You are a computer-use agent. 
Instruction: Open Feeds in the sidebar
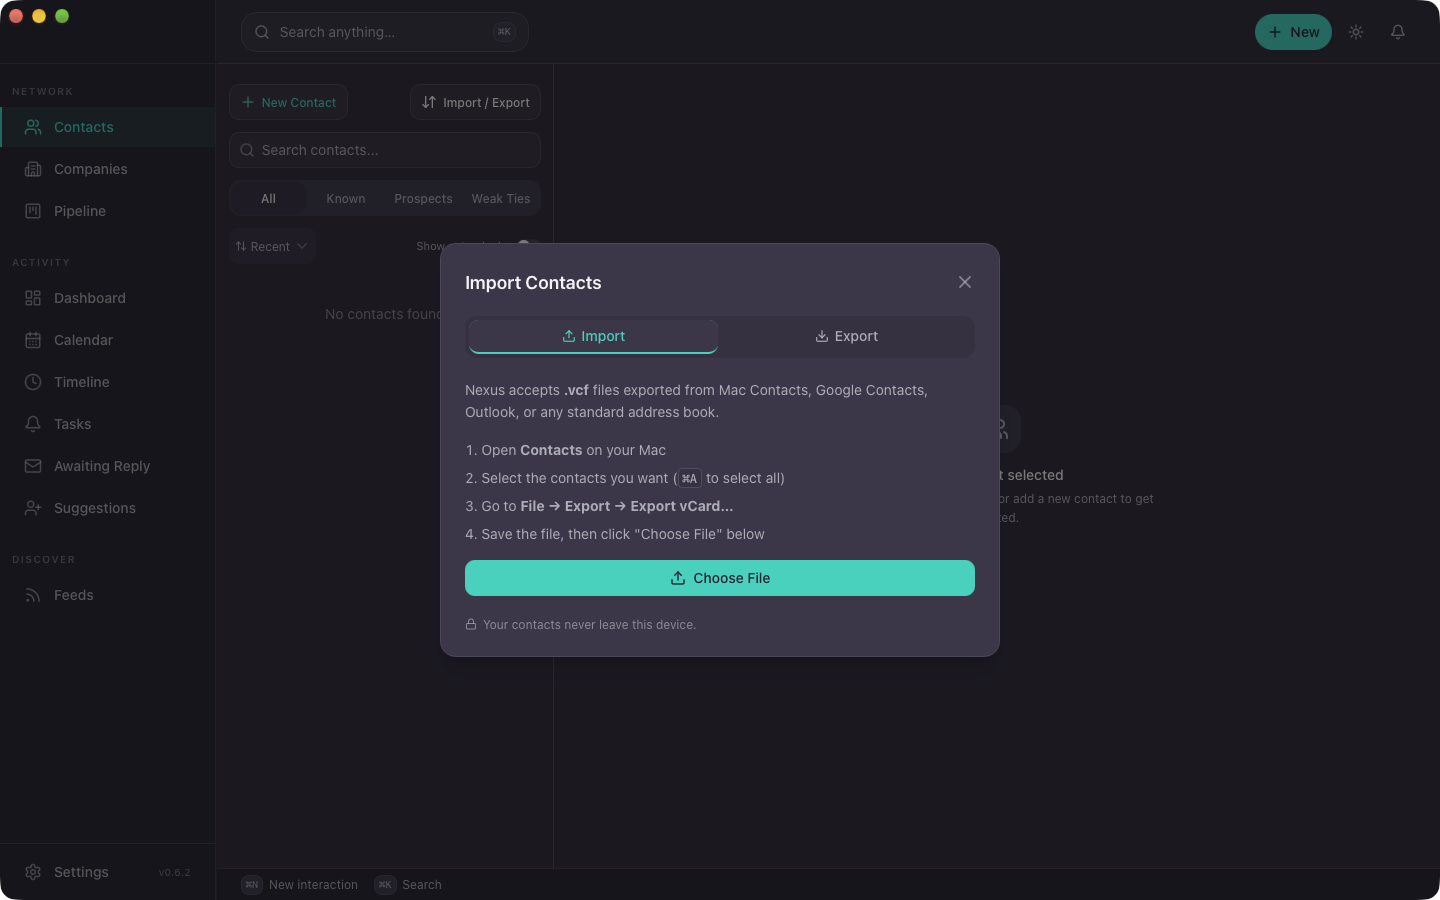108,595
